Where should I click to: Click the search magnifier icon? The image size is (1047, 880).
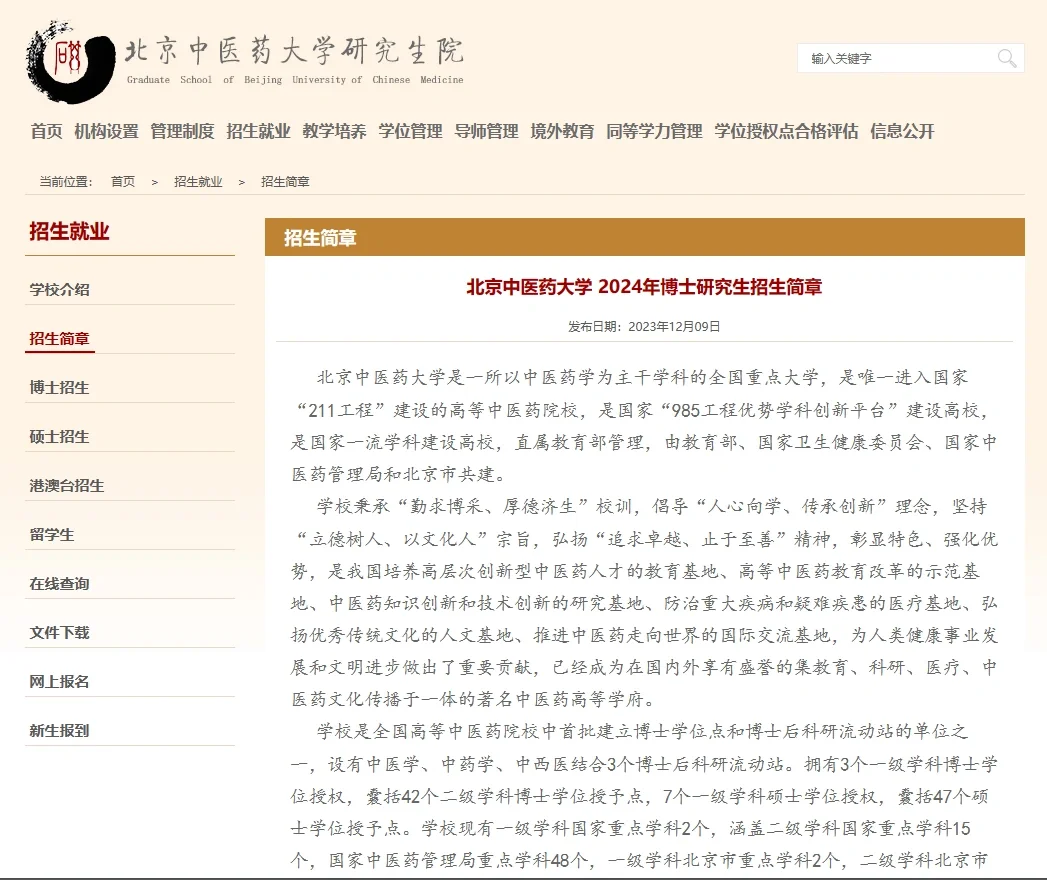[1006, 59]
